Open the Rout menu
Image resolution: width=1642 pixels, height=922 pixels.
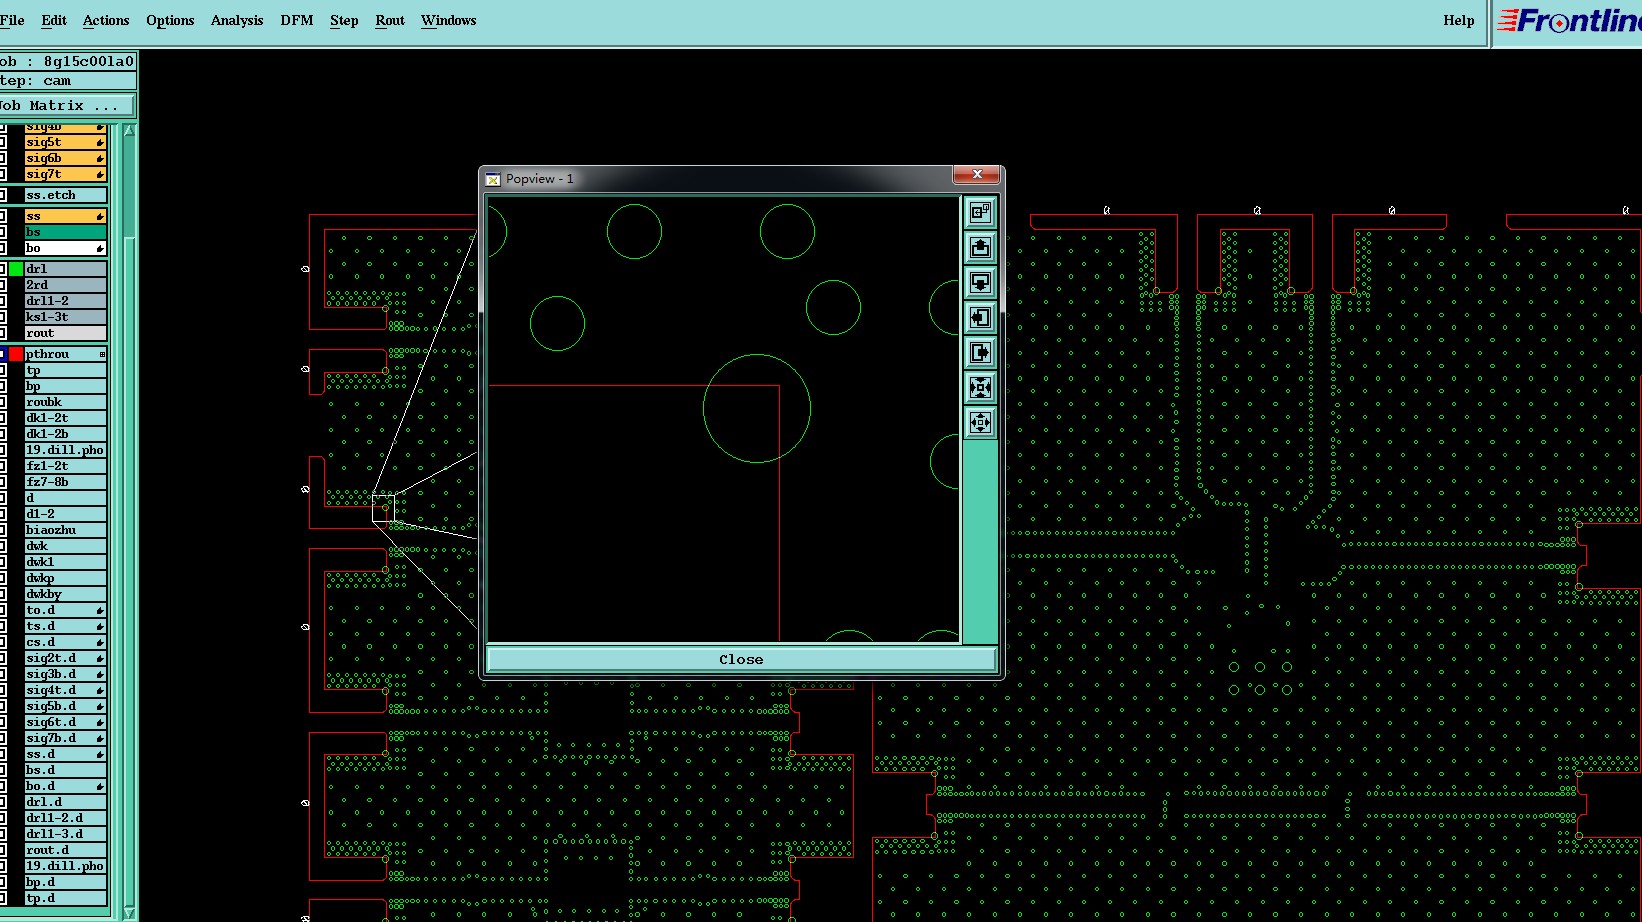(x=390, y=20)
